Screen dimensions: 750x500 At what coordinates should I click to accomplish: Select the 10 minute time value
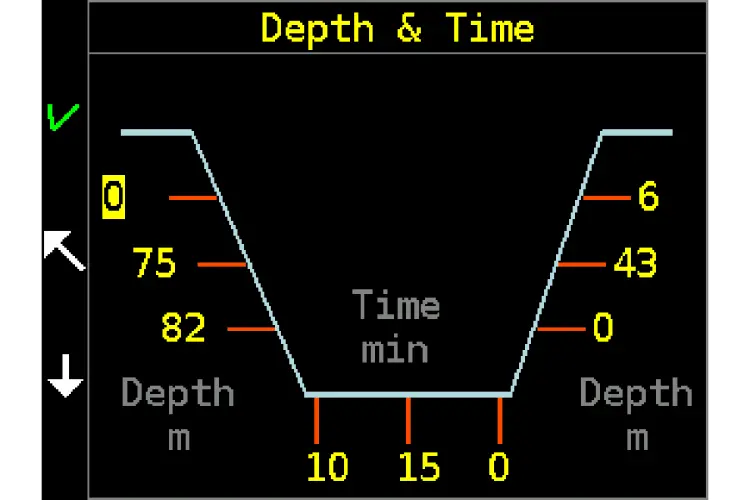(x=327, y=467)
